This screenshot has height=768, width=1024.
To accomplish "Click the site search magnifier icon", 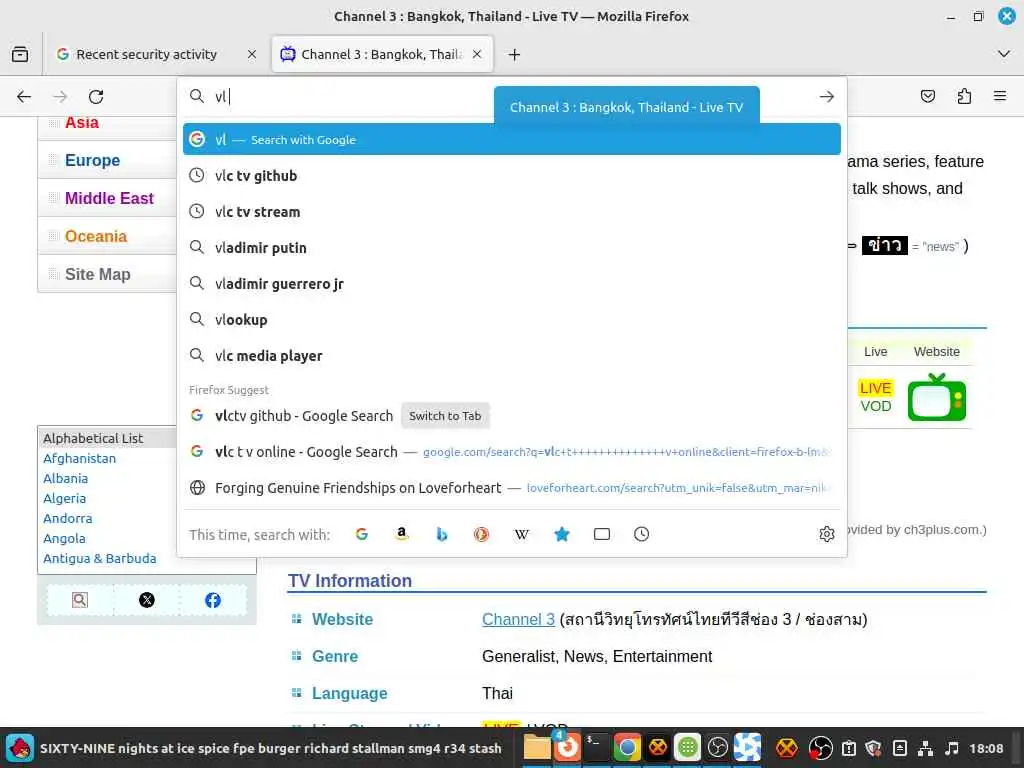I will (x=80, y=600).
